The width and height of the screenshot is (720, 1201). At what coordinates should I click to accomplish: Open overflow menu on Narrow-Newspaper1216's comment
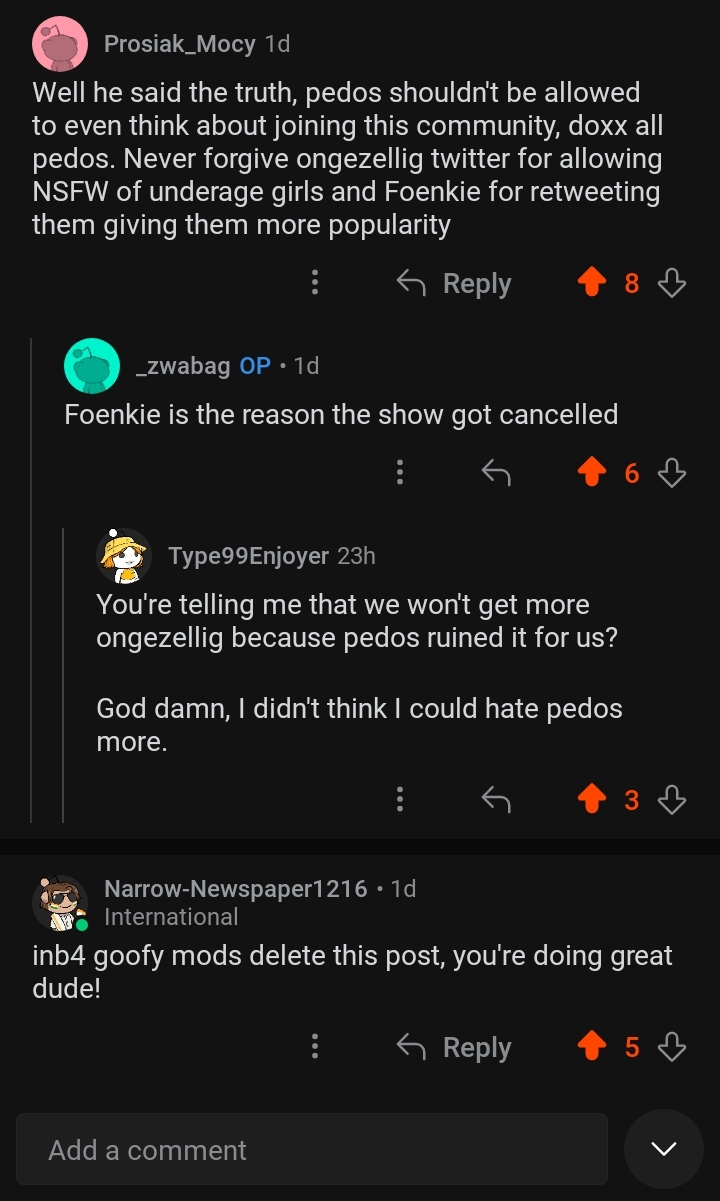(315, 1047)
